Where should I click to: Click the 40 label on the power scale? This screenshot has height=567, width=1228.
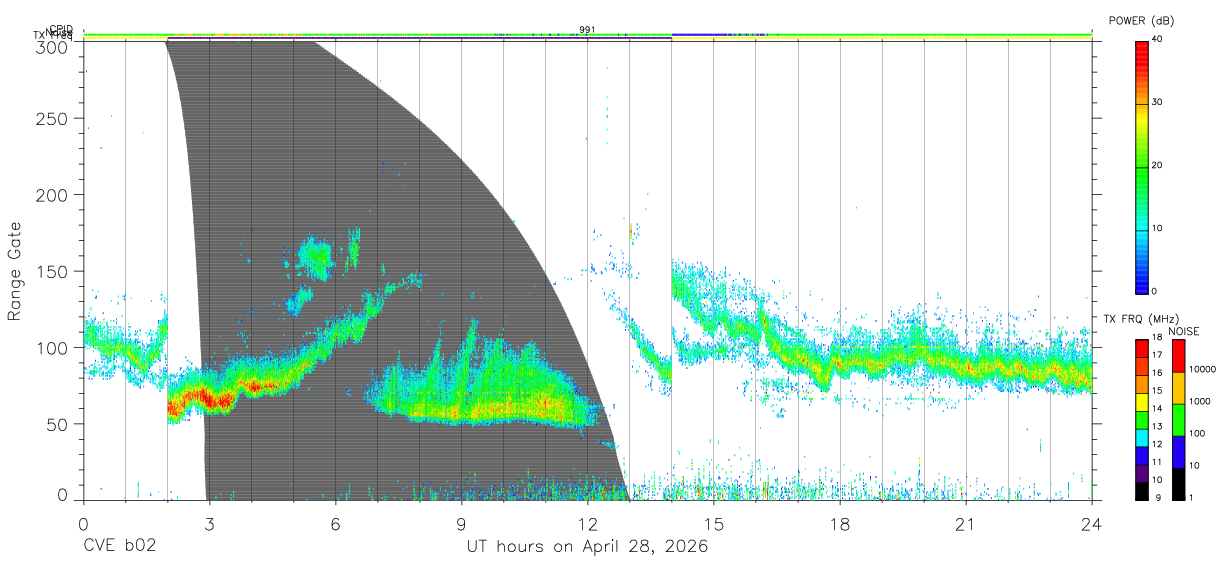pyautogui.click(x=1158, y=39)
